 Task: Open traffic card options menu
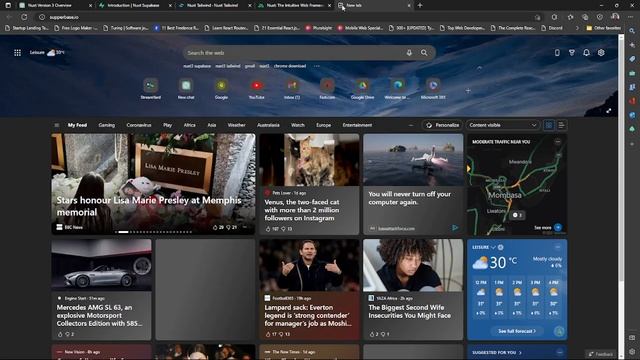point(558,142)
